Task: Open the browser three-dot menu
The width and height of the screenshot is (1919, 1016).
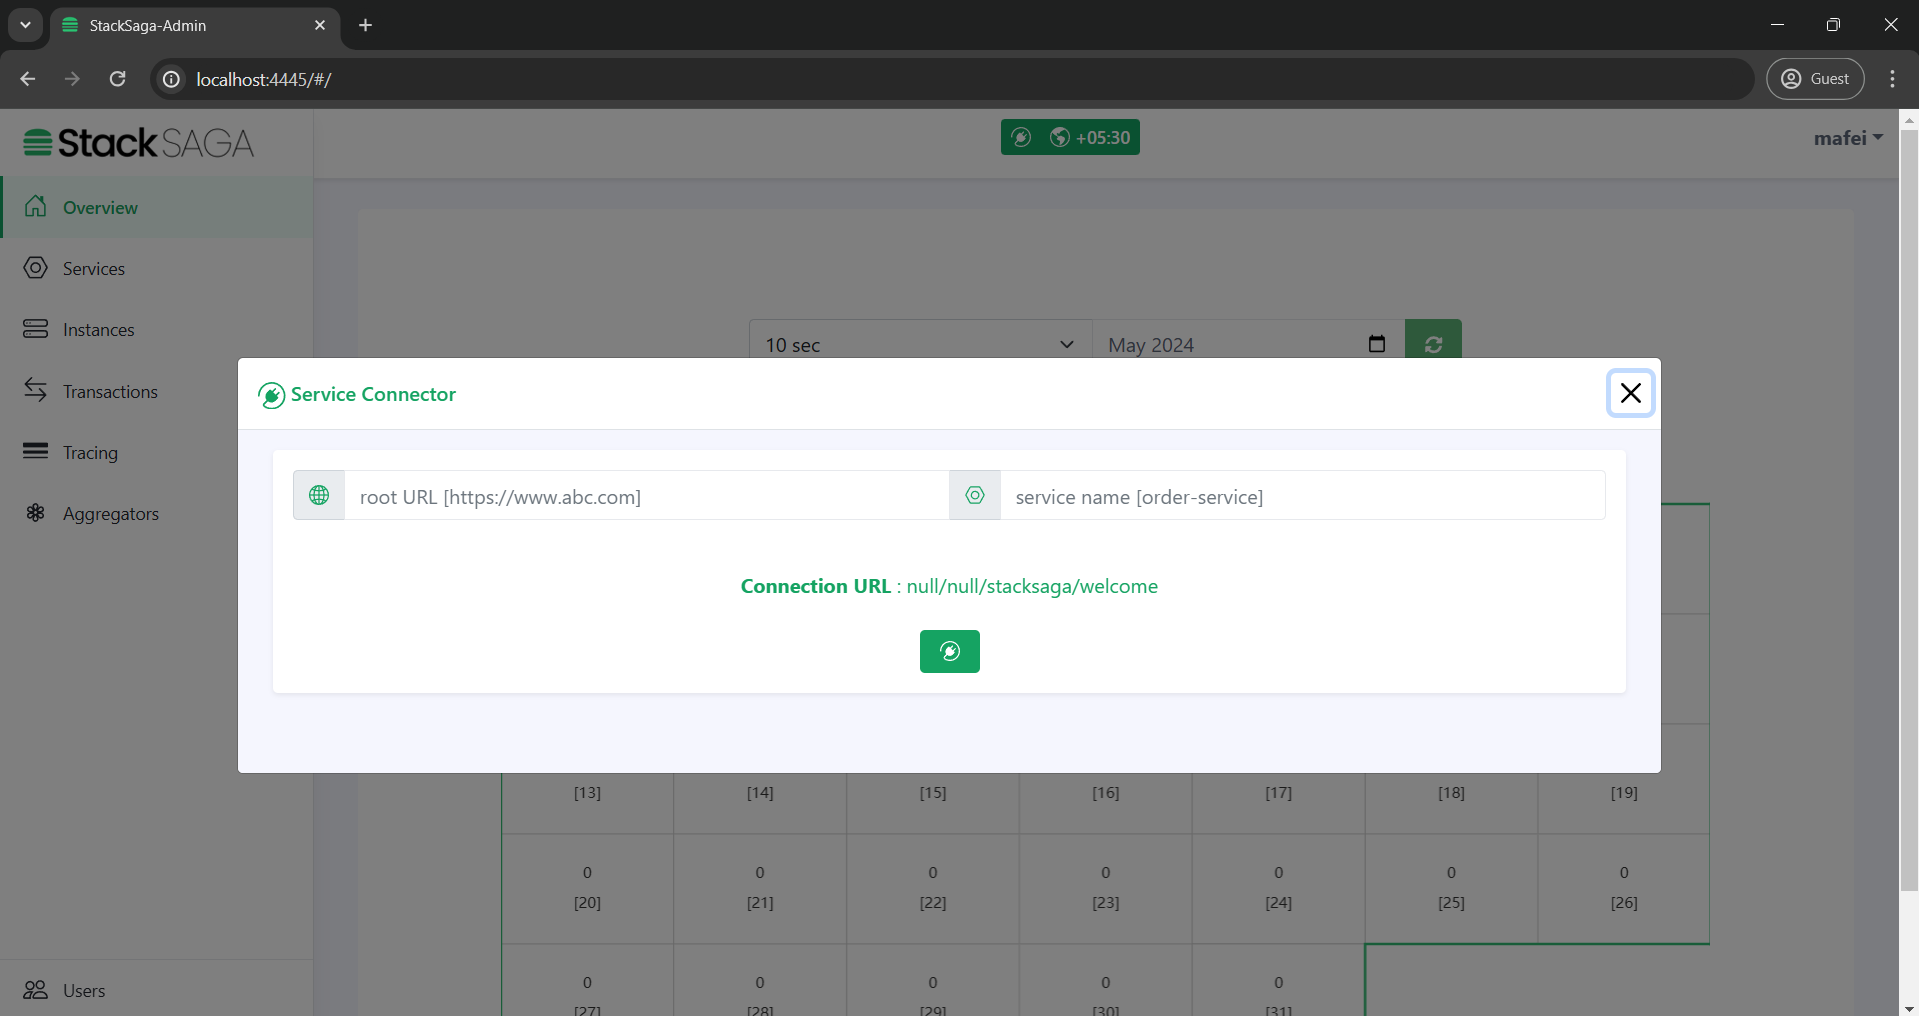Action: (x=1892, y=79)
